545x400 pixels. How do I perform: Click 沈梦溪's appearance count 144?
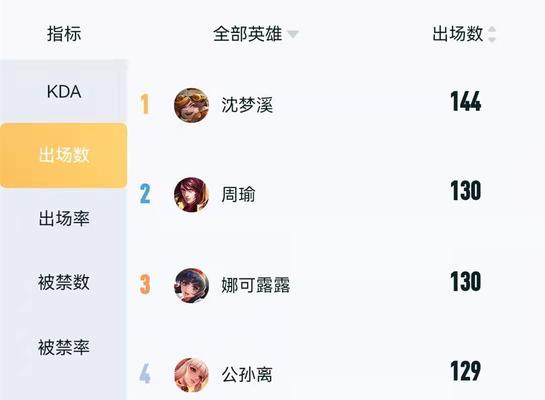click(x=466, y=101)
